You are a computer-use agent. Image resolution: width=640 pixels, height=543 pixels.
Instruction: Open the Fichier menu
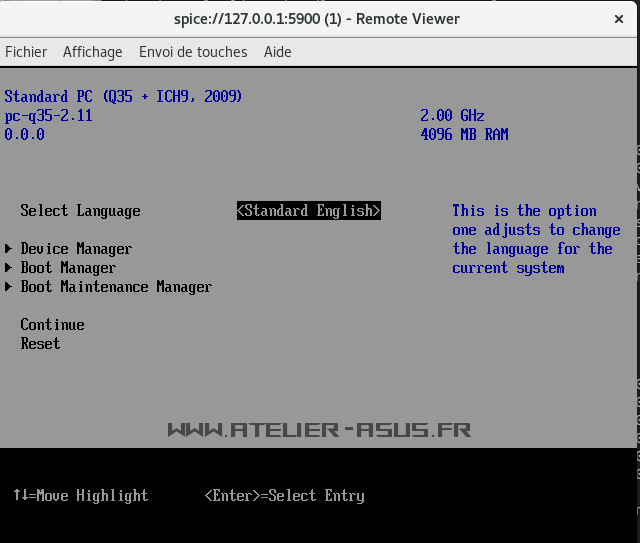point(26,52)
